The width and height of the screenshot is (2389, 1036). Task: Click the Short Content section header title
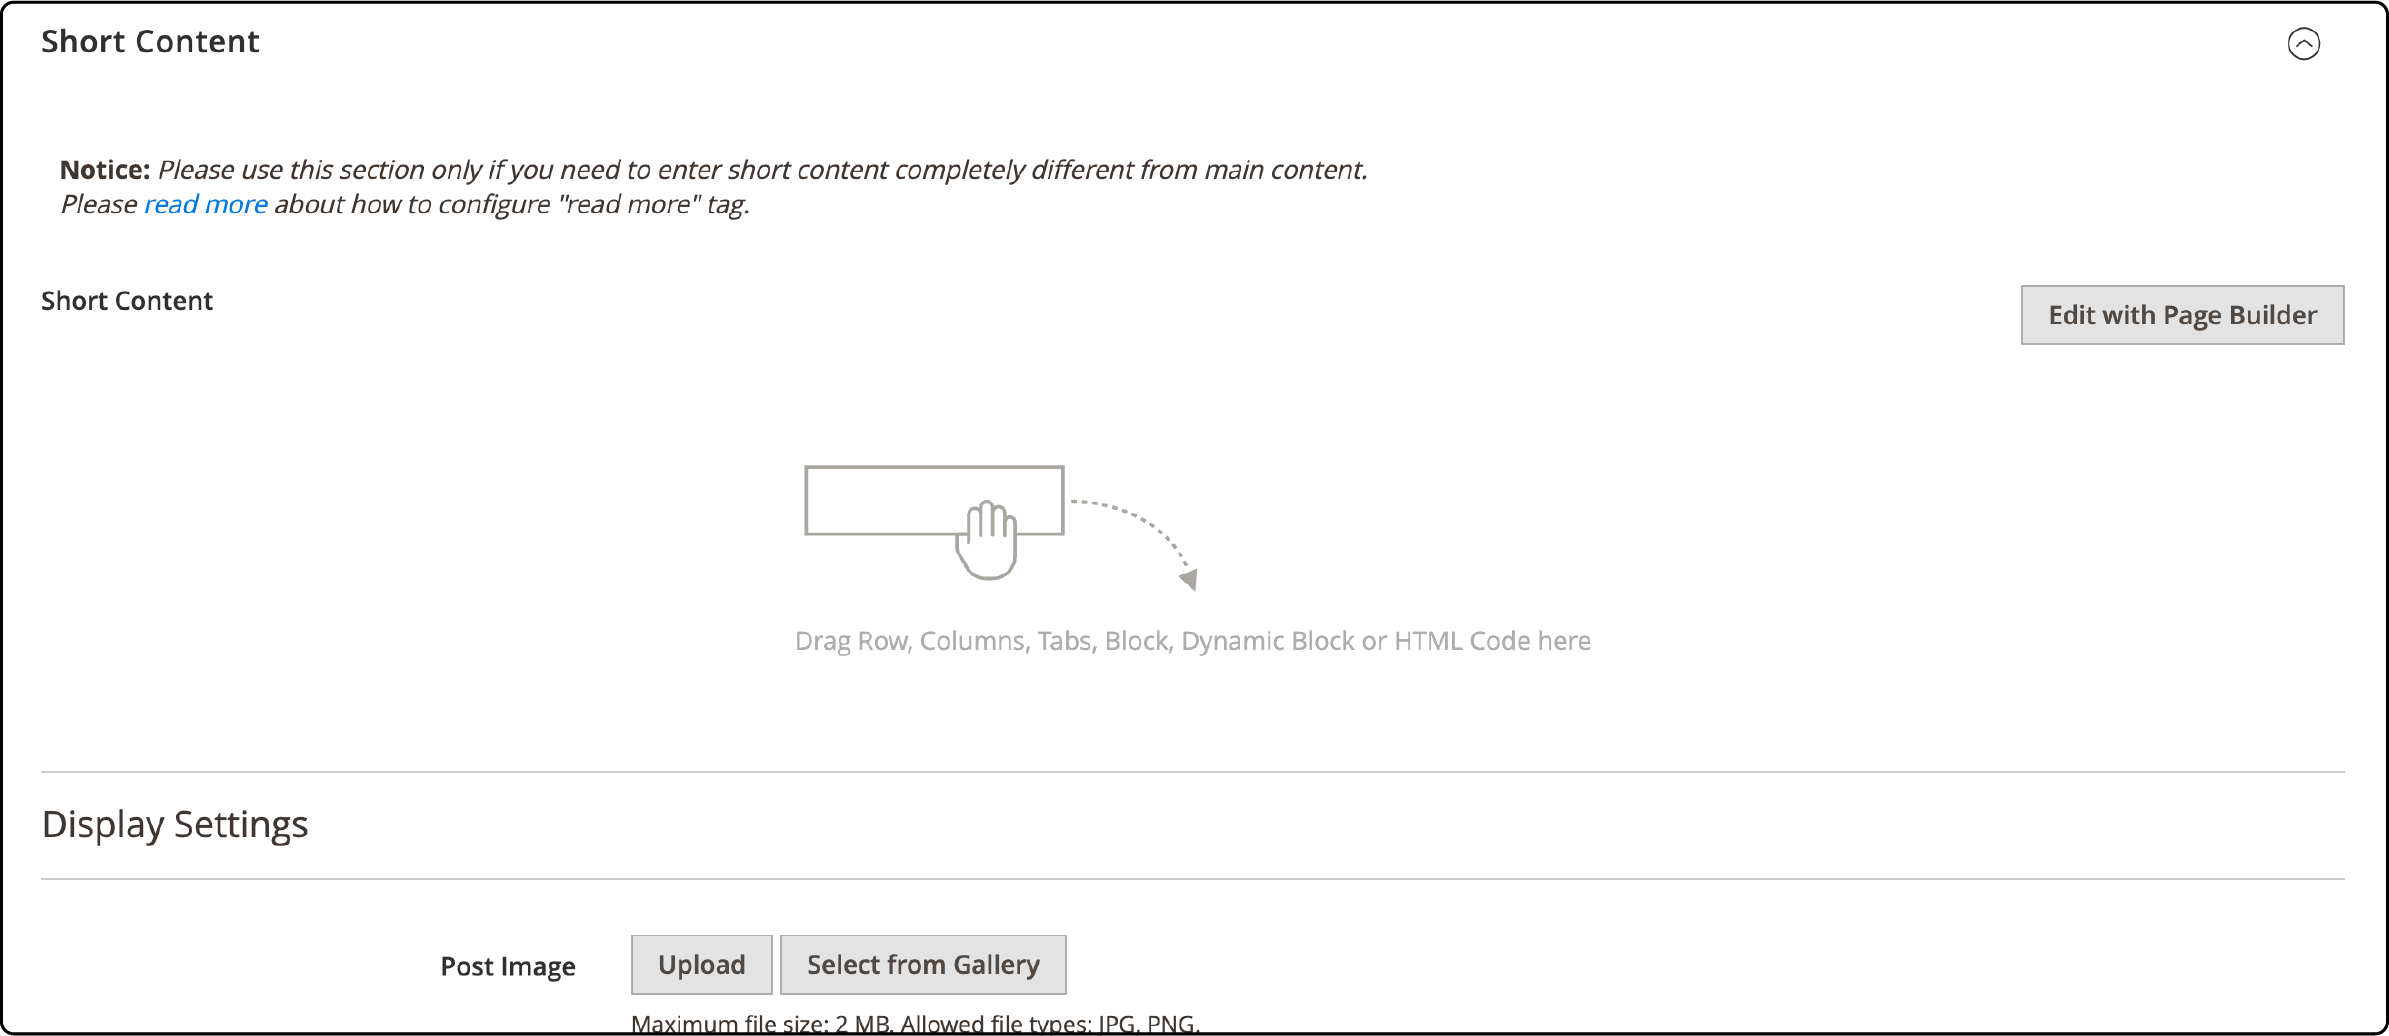tap(150, 42)
